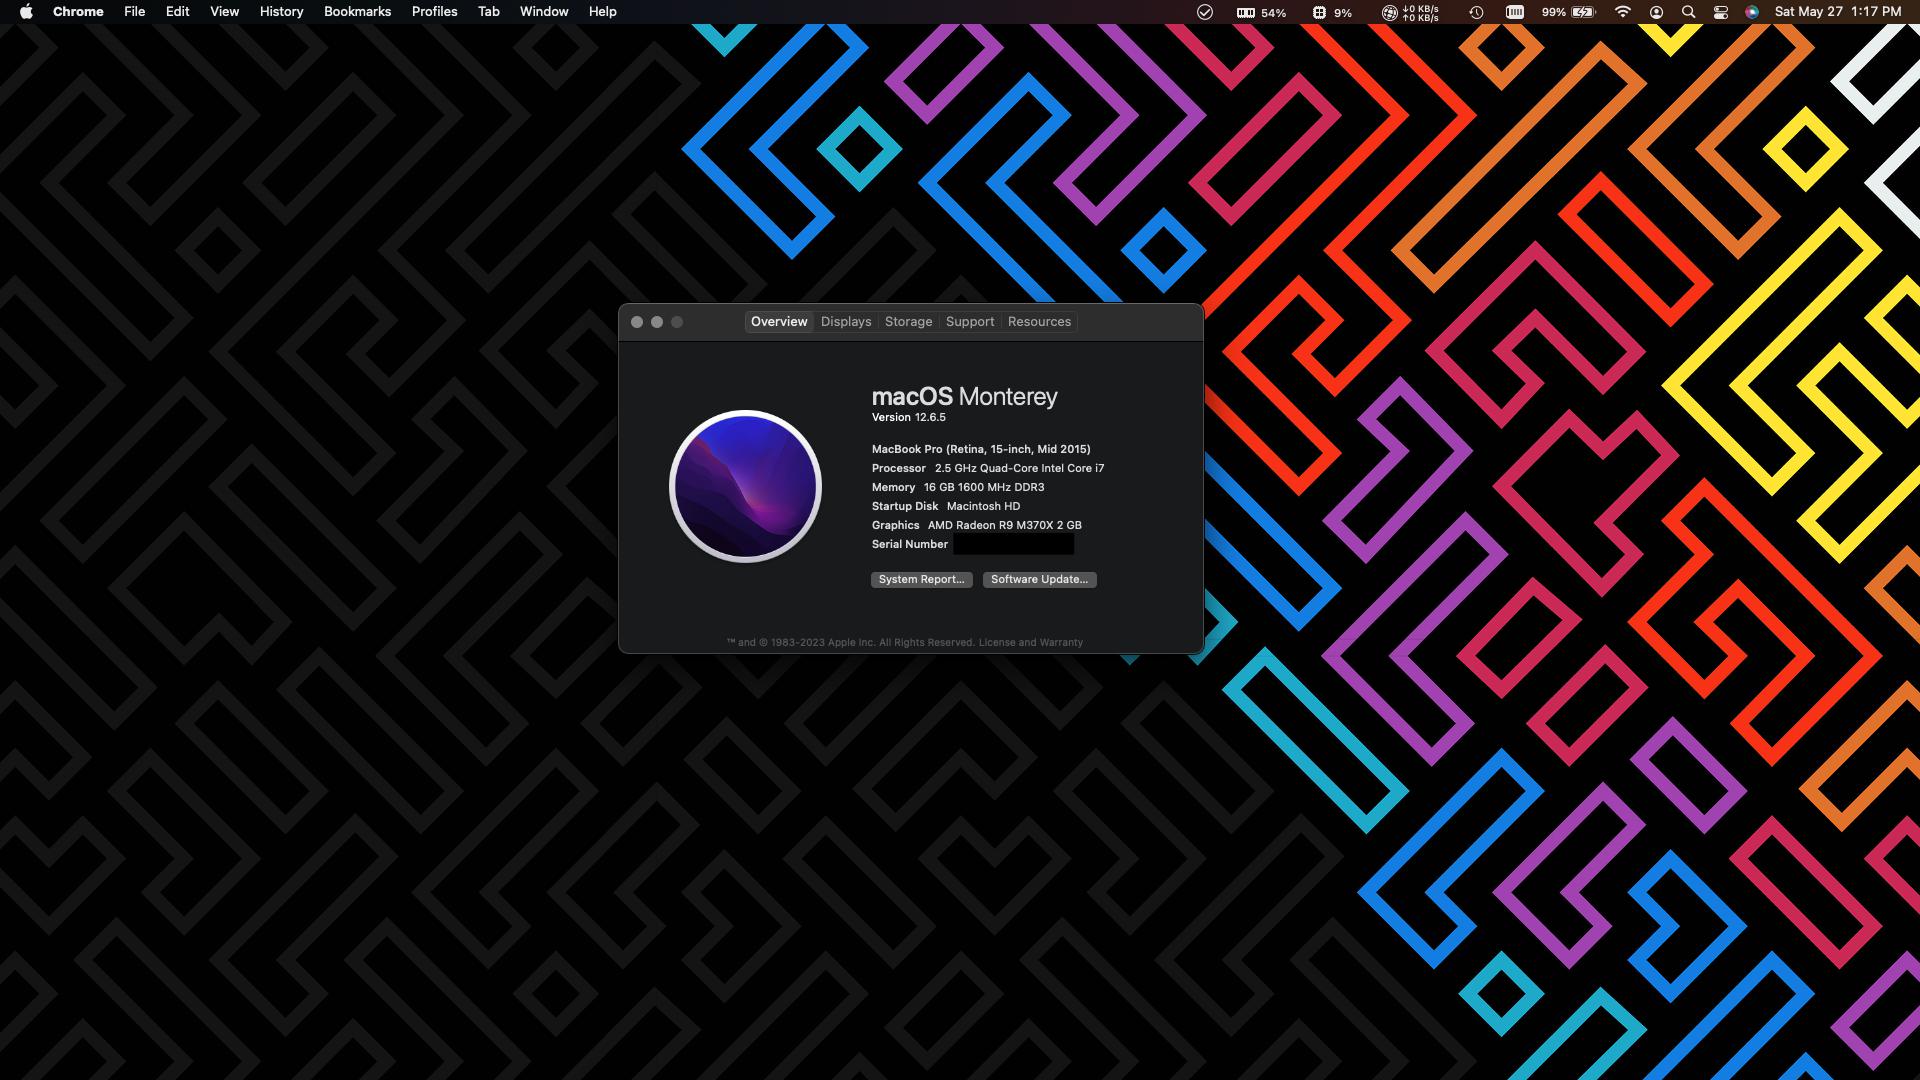1920x1080 pixels.
Task: Close the About This Mac window
Action: pos(637,322)
